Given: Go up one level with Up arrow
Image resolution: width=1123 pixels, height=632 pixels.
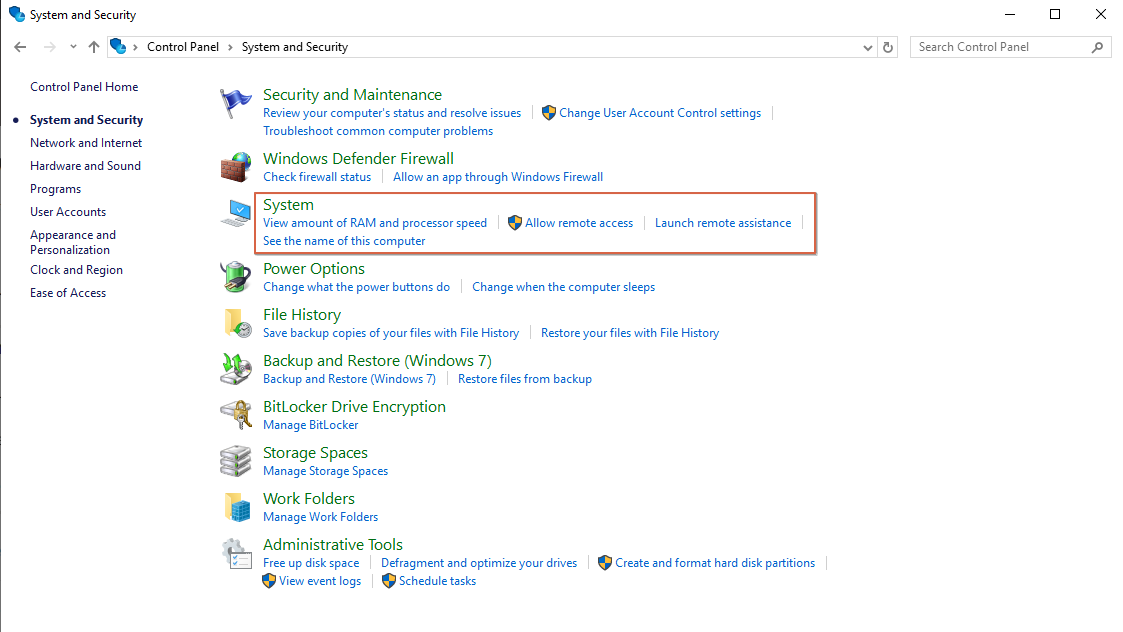Looking at the screenshot, I should (94, 47).
